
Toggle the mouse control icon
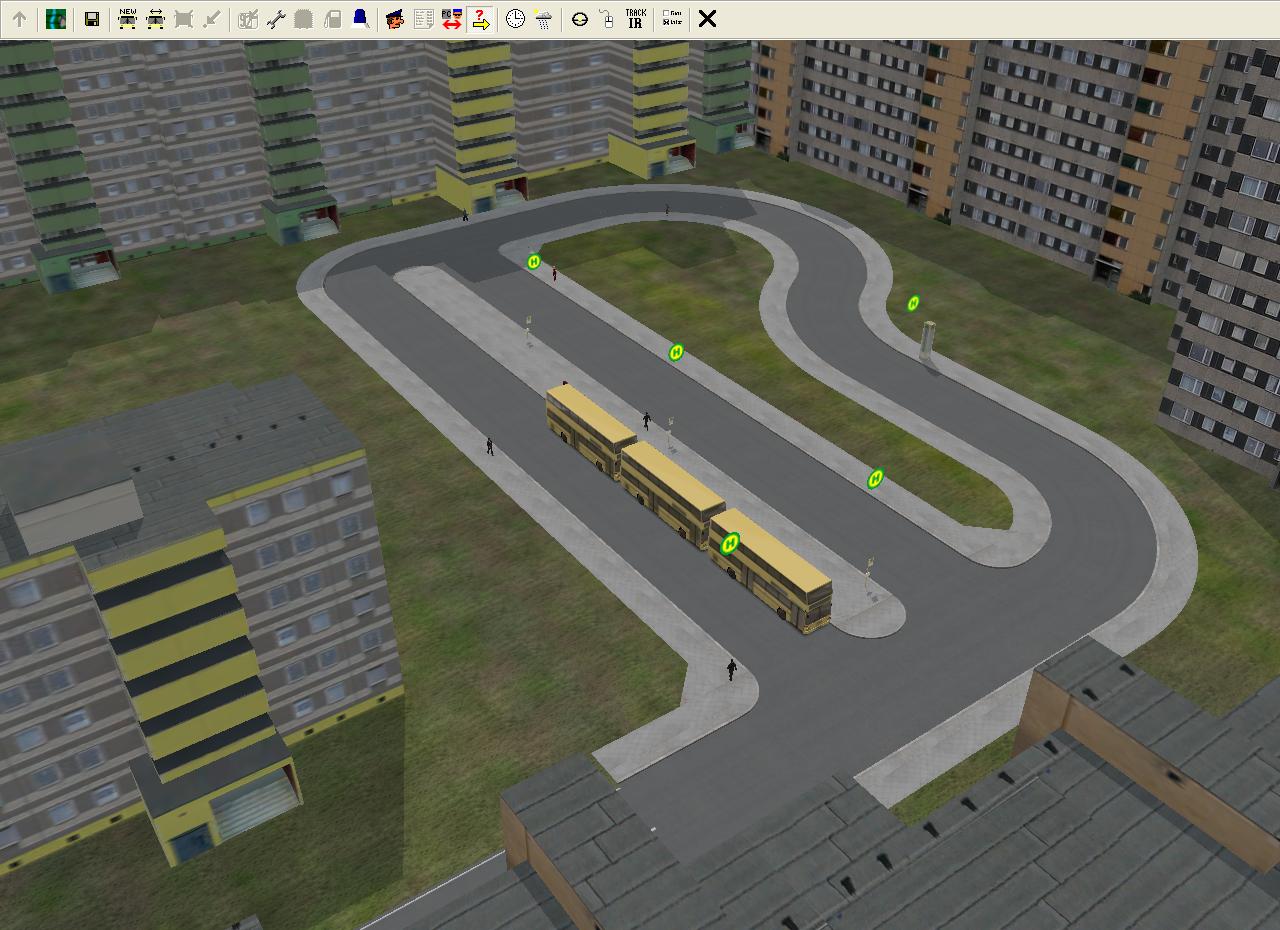pos(606,19)
